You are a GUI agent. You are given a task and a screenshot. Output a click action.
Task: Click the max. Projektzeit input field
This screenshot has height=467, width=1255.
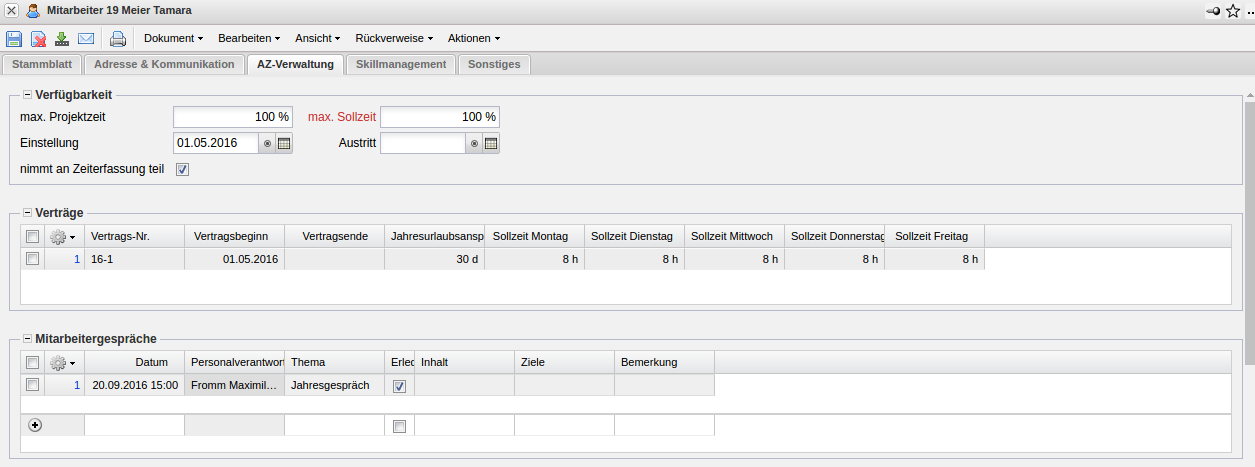(232, 117)
